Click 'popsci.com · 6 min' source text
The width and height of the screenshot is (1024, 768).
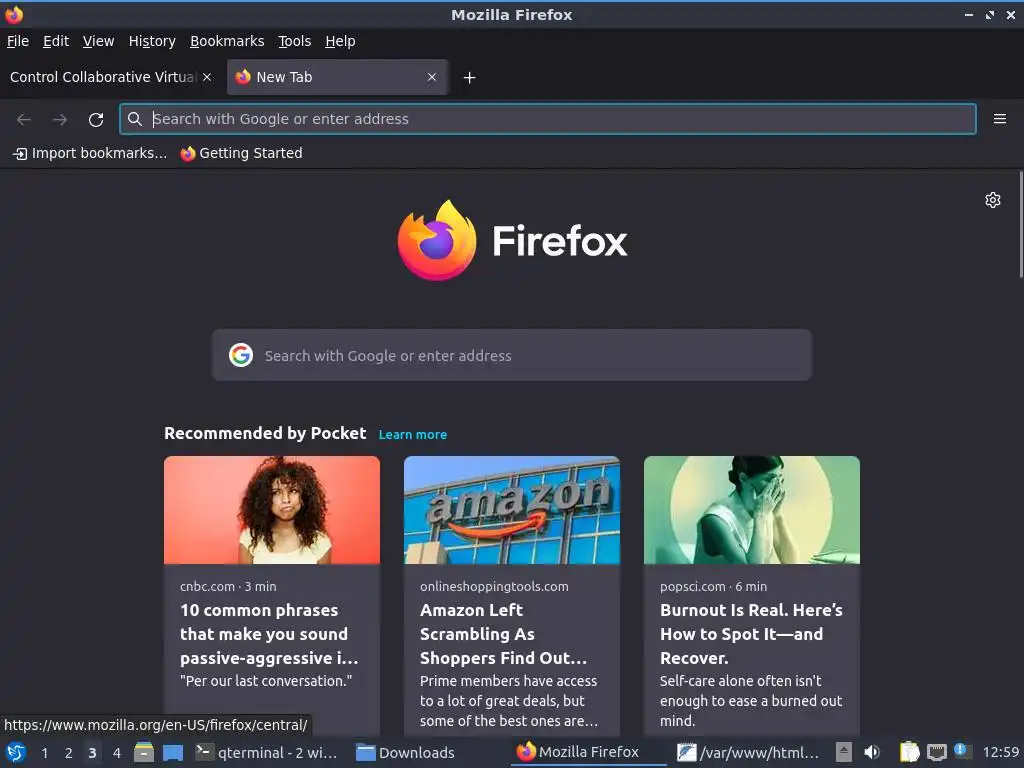pos(713,586)
